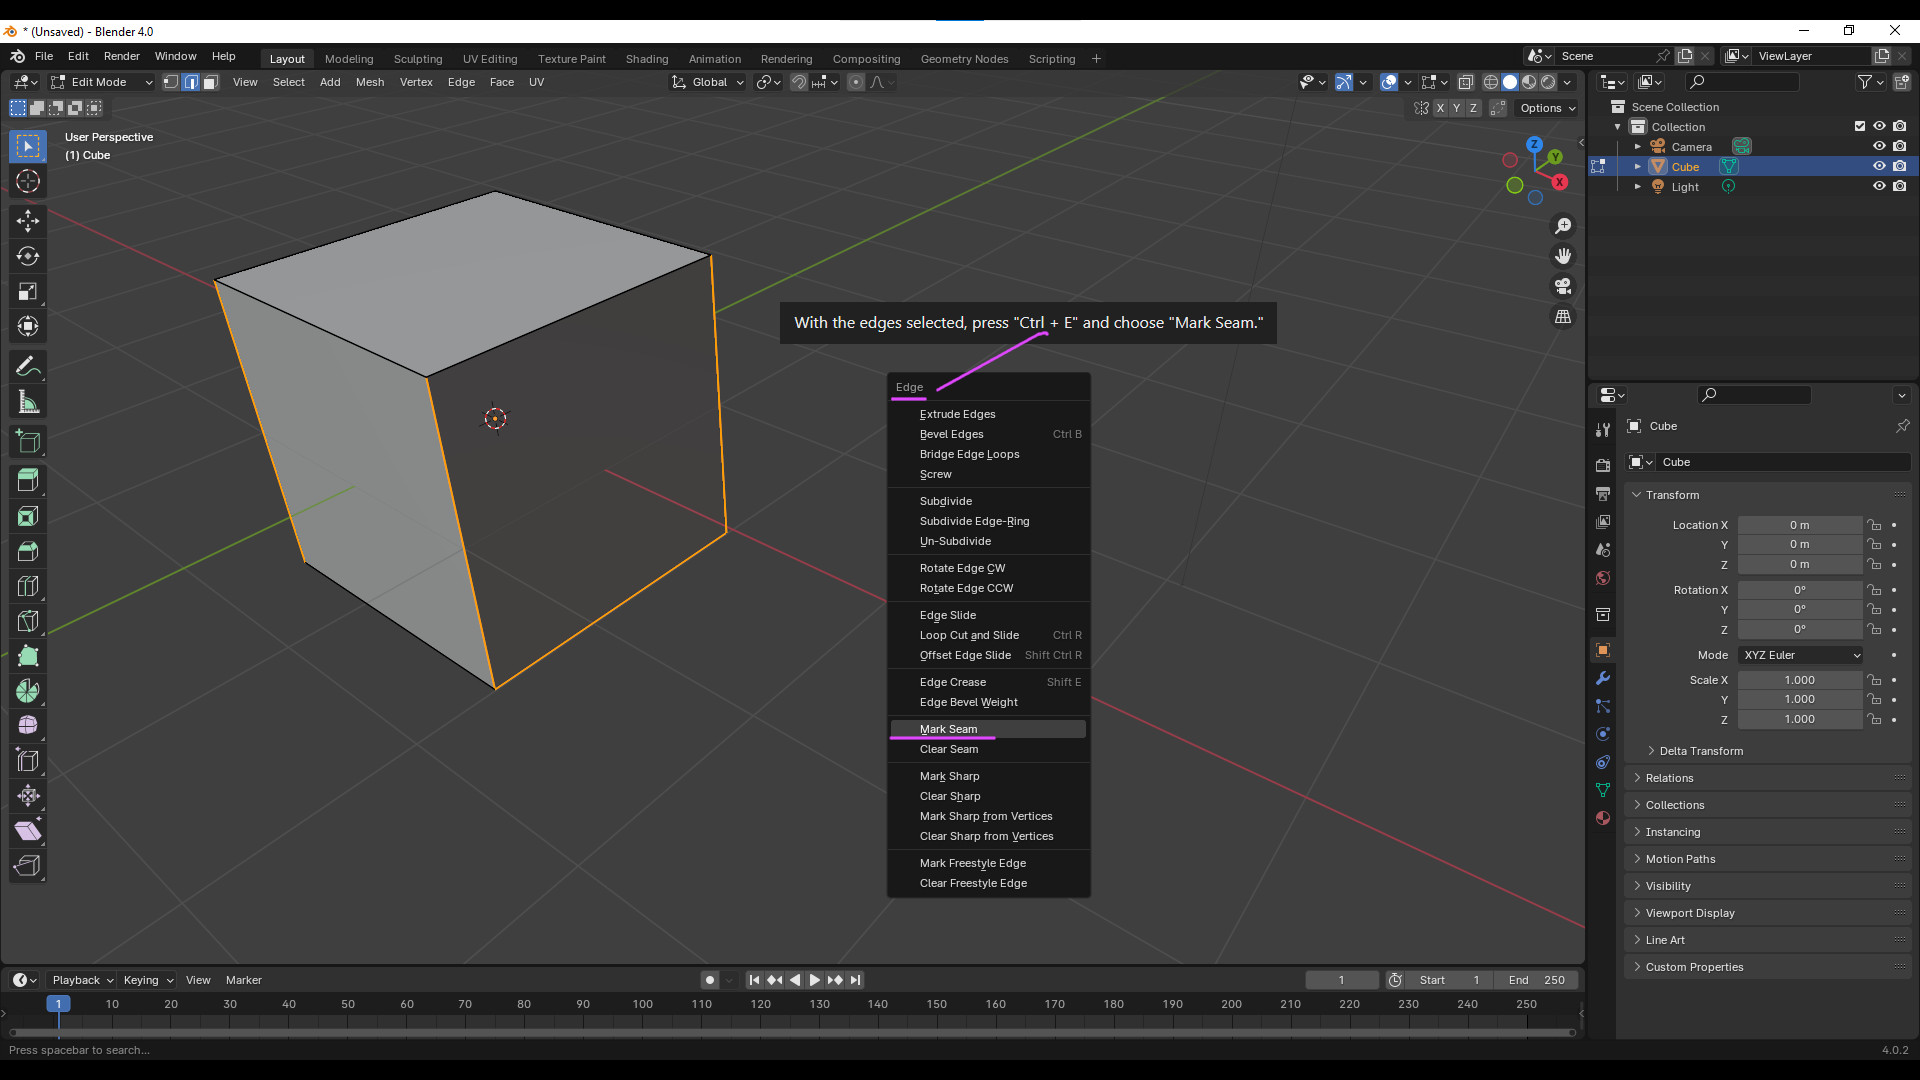Viewport: 1920px width, 1080px height.
Task: Select the Measure tool
Action: (x=28, y=402)
